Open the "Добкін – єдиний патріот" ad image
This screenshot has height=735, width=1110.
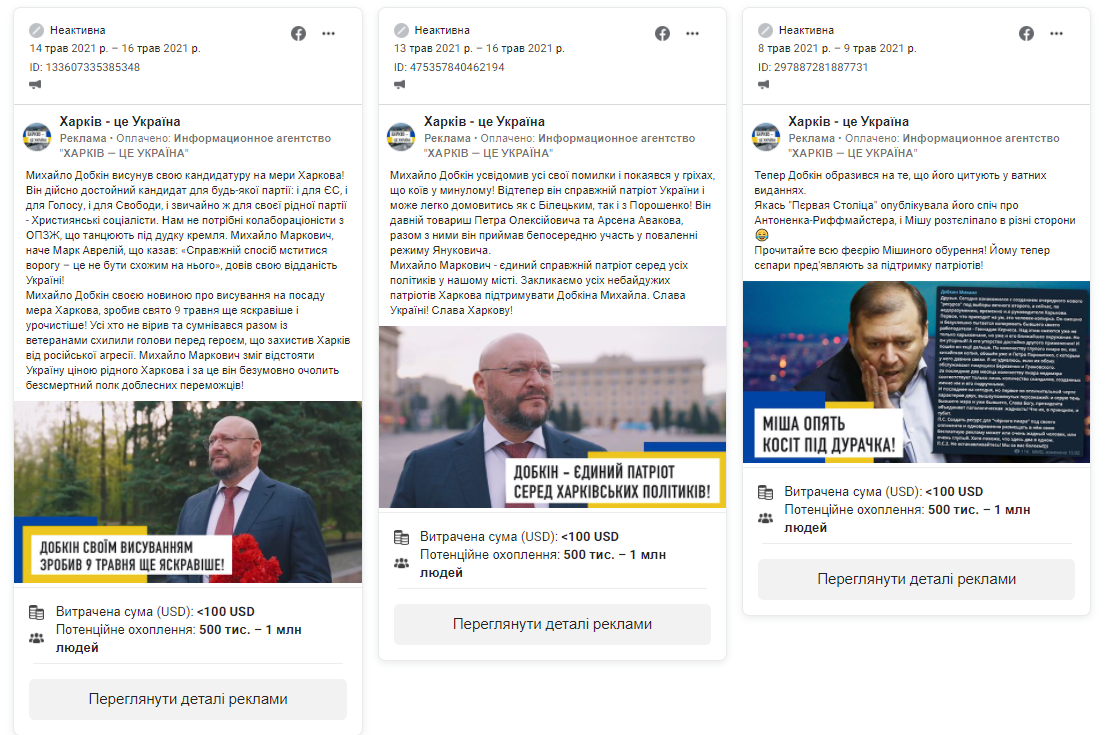(552, 416)
